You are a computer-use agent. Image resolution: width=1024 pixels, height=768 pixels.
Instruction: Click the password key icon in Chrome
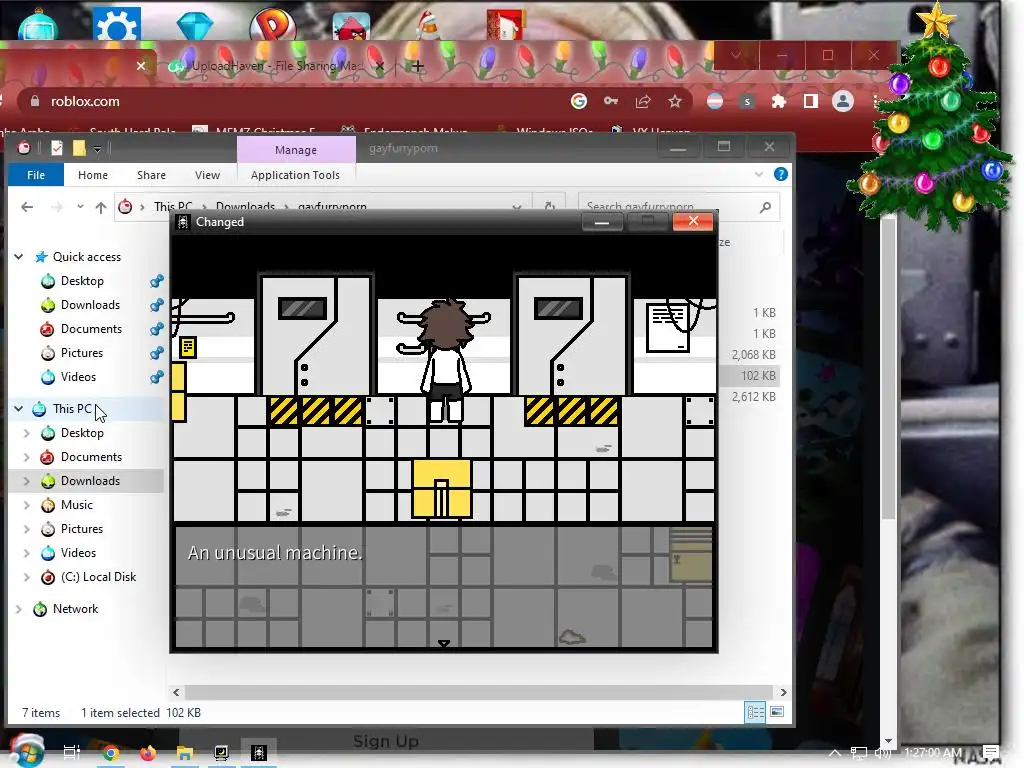pos(611,101)
